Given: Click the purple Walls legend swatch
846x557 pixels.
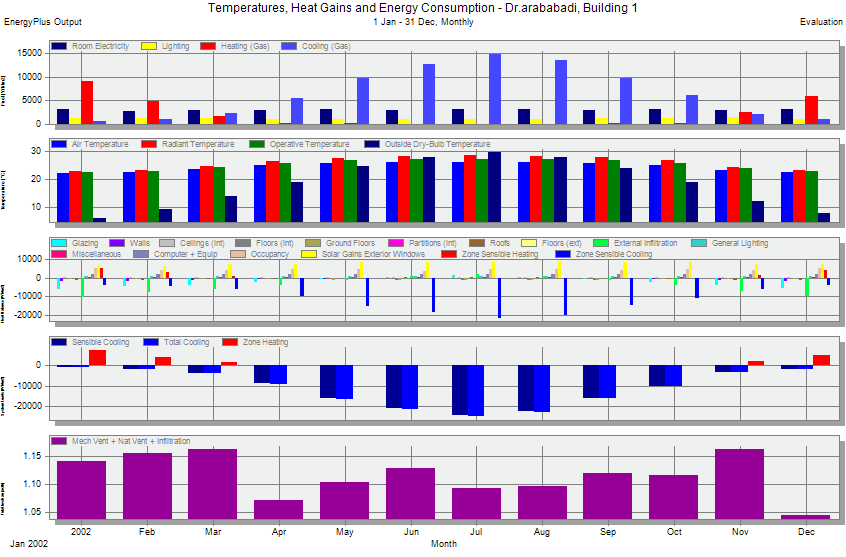Looking at the screenshot, I should [117, 243].
